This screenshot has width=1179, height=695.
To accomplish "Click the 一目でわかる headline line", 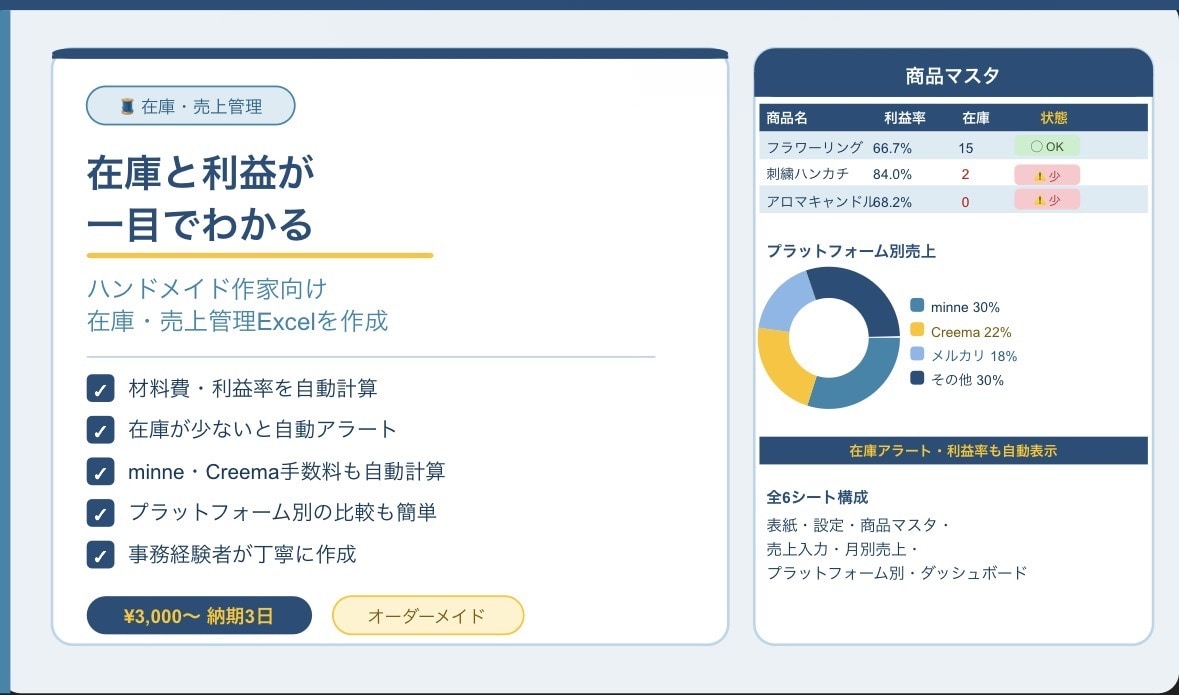I will pos(200,224).
